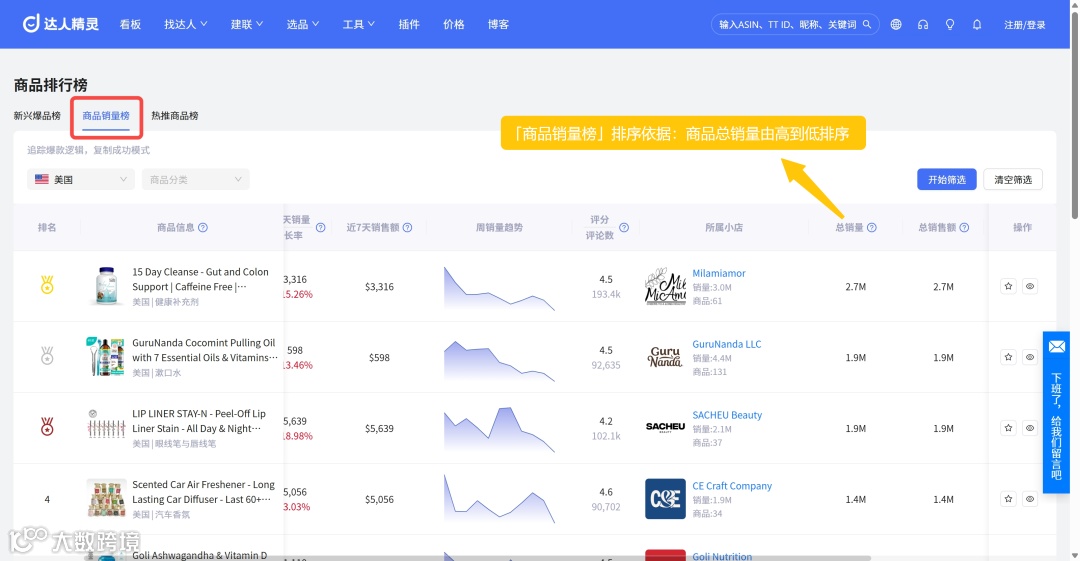This screenshot has height=561, width=1080.
Task: Show help for 7天销量增长率 column
Action: coord(320,227)
